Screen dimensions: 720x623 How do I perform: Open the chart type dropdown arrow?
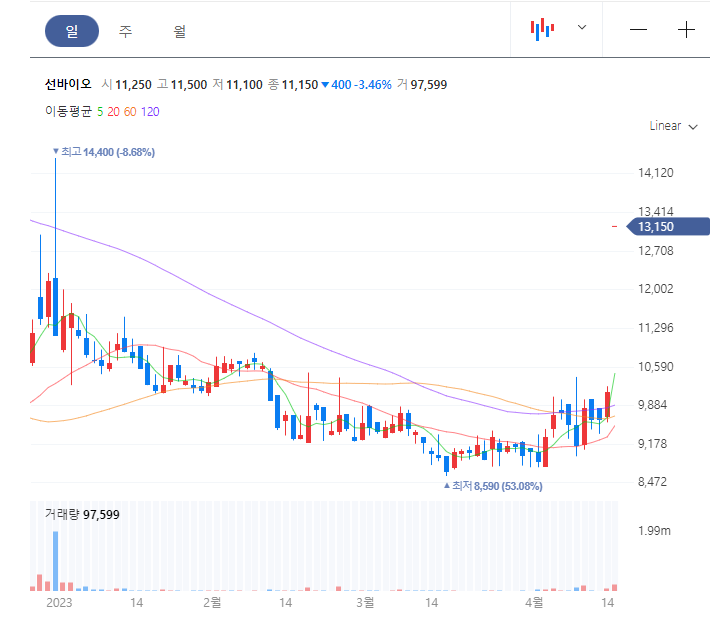[582, 27]
